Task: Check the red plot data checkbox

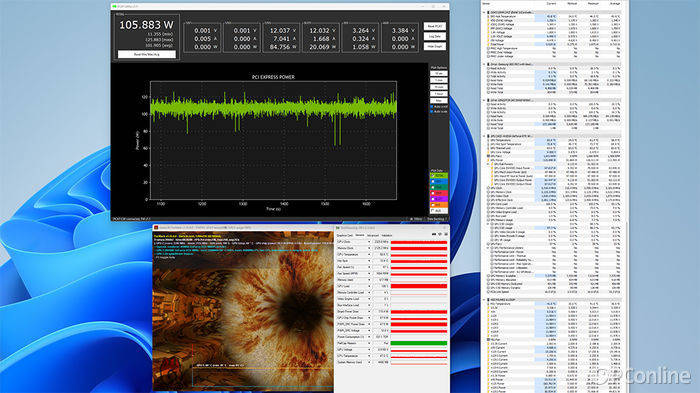Action: coord(433,193)
